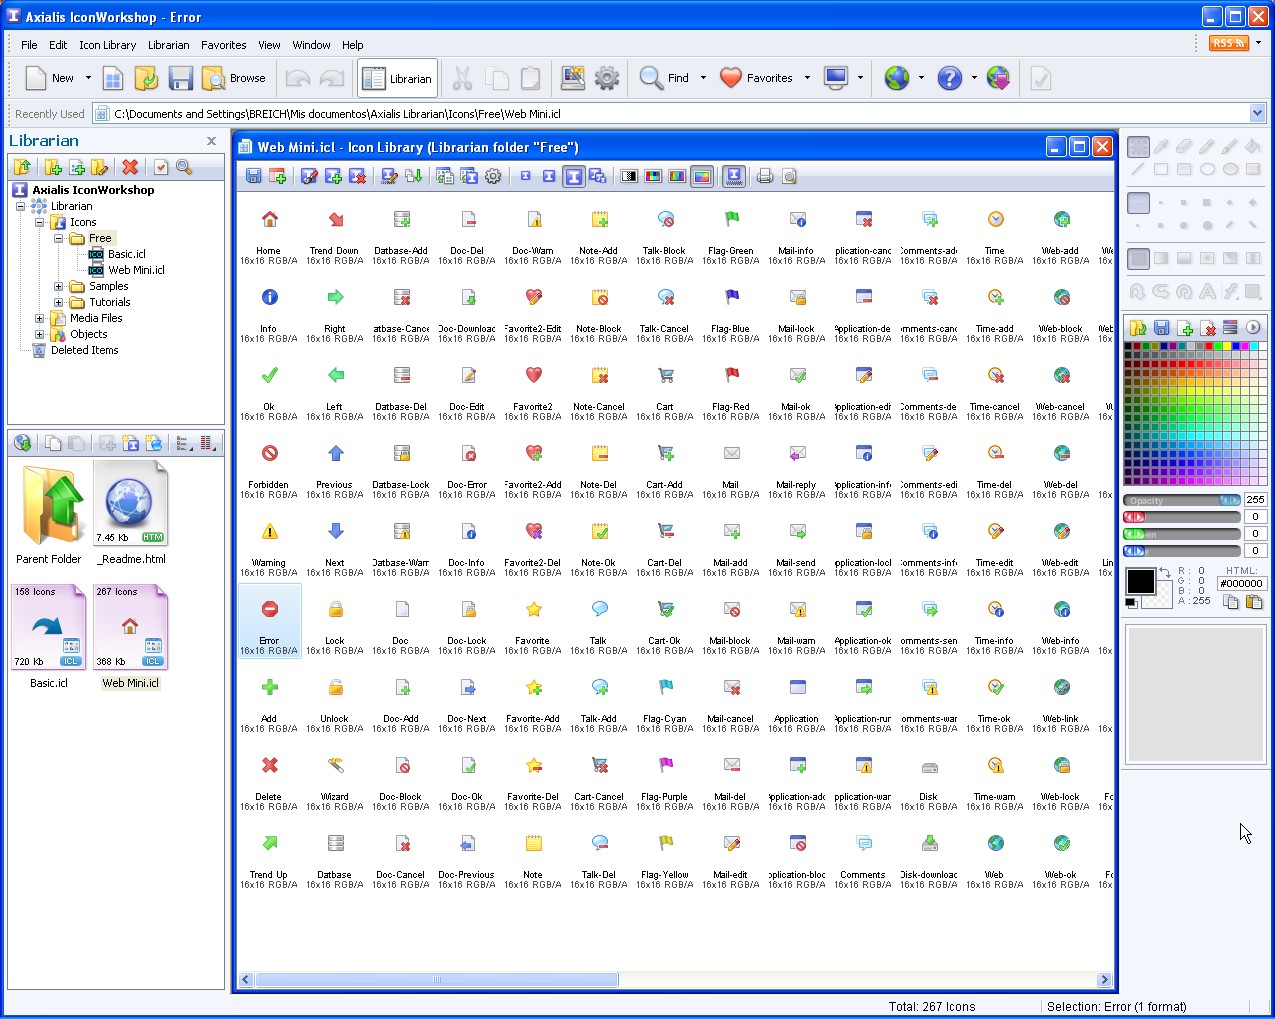Open the Librarian menu
This screenshot has width=1275, height=1019.
[x=168, y=45]
